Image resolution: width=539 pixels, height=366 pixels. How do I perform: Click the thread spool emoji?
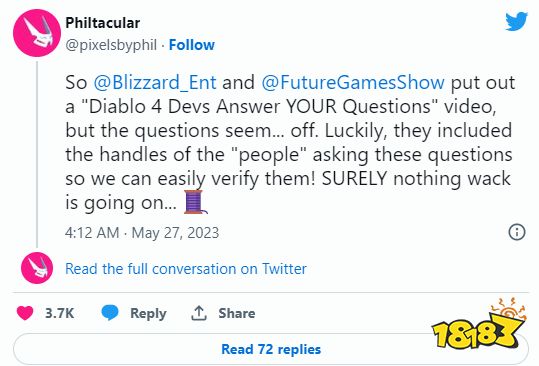click(x=195, y=202)
